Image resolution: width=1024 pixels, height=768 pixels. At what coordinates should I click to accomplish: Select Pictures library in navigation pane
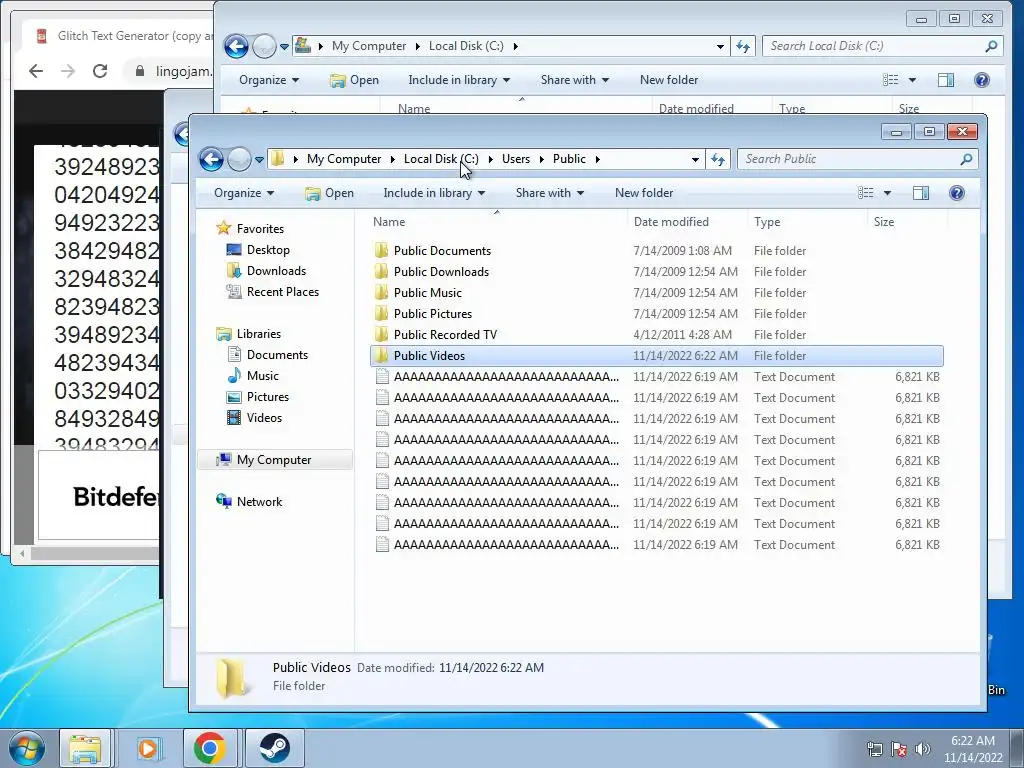tap(268, 396)
